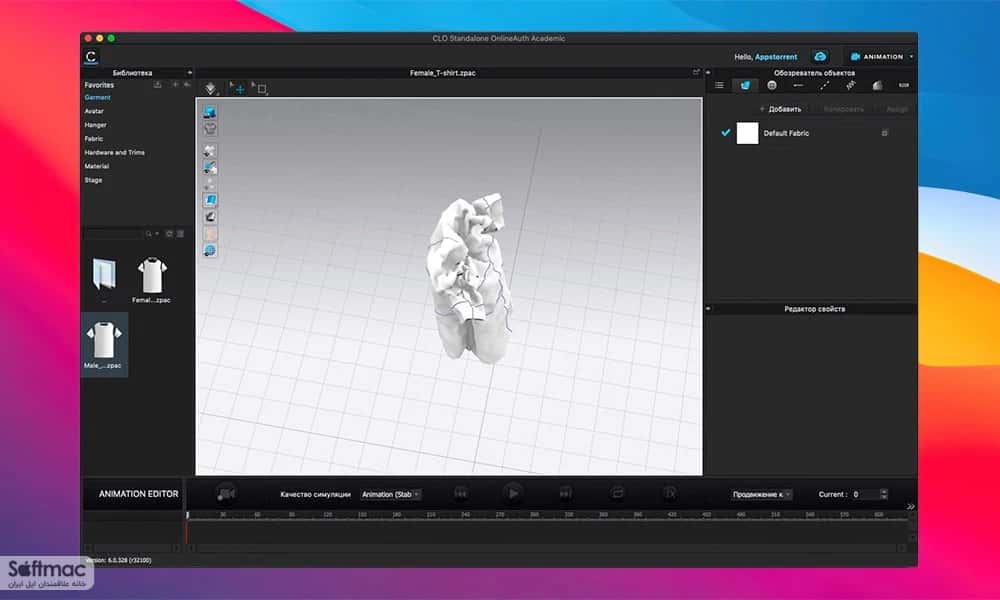Click the Default Fabric white color swatch

click(x=747, y=133)
